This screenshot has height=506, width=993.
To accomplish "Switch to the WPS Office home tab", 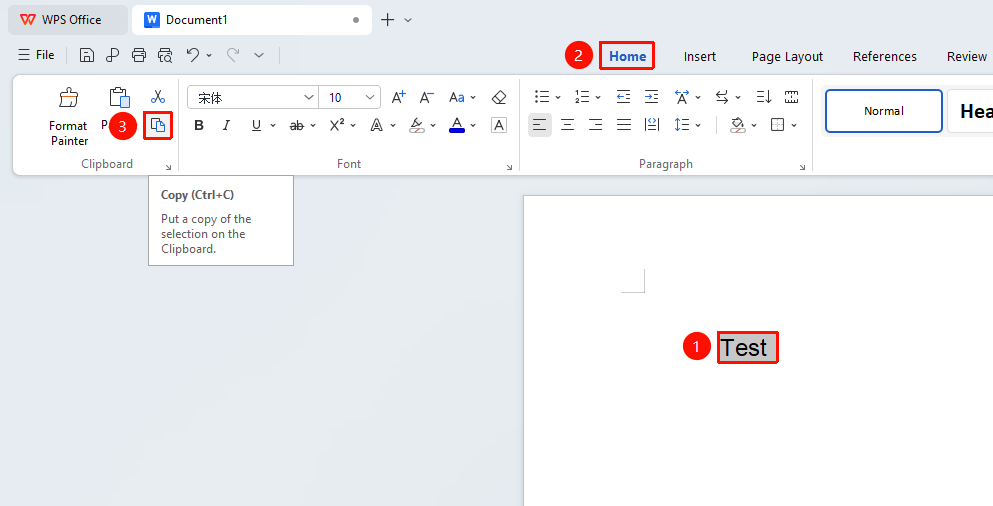I will (x=68, y=20).
